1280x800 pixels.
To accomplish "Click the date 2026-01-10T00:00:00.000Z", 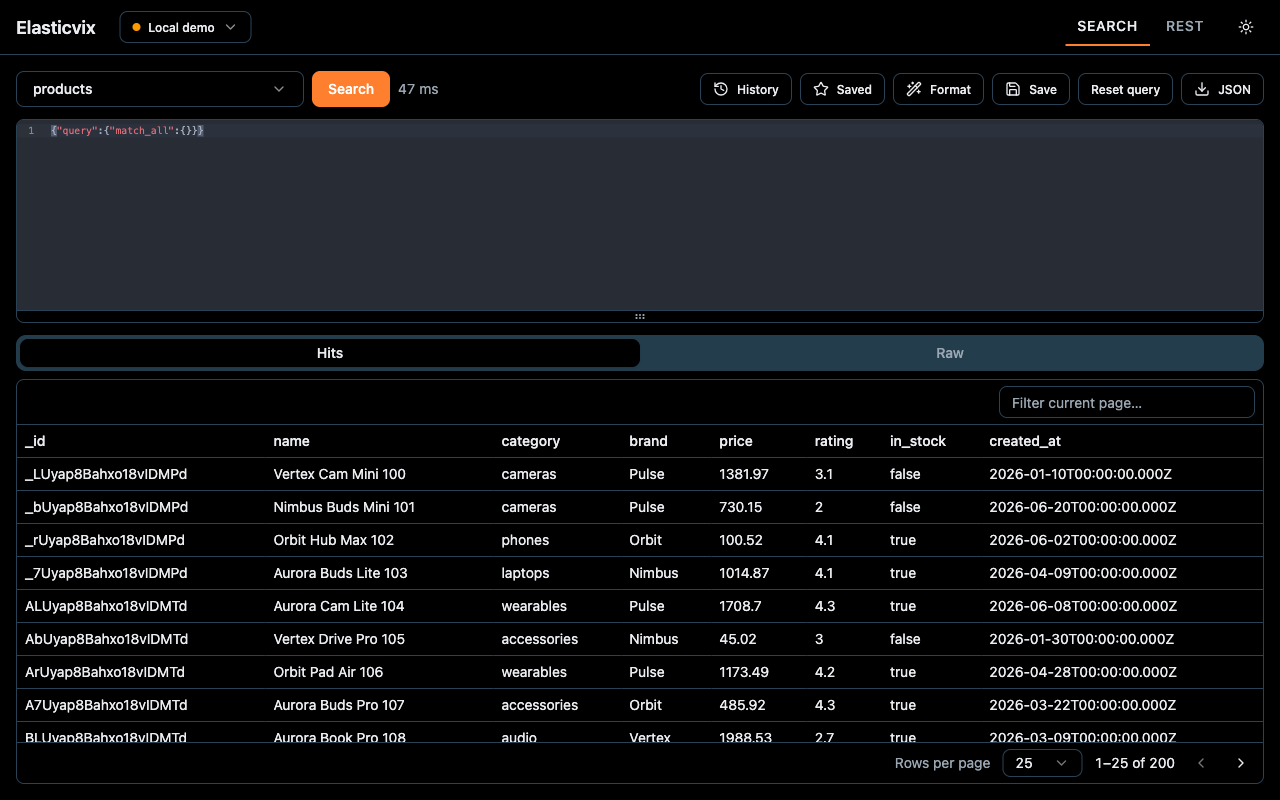I will (x=1082, y=474).
